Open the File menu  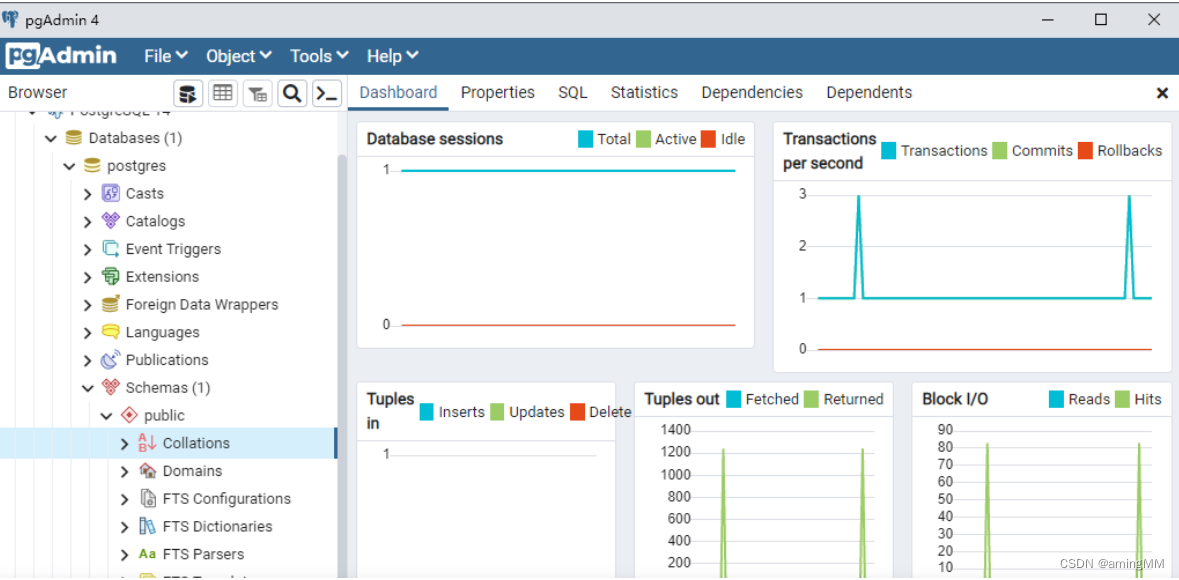click(165, 56)
